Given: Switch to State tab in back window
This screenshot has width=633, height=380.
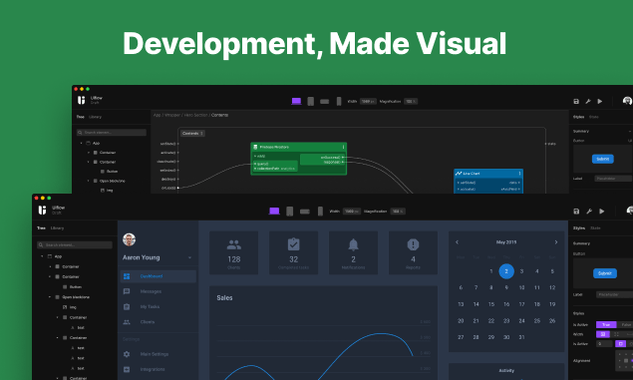Looking at the screenshot, I should 593,117.
